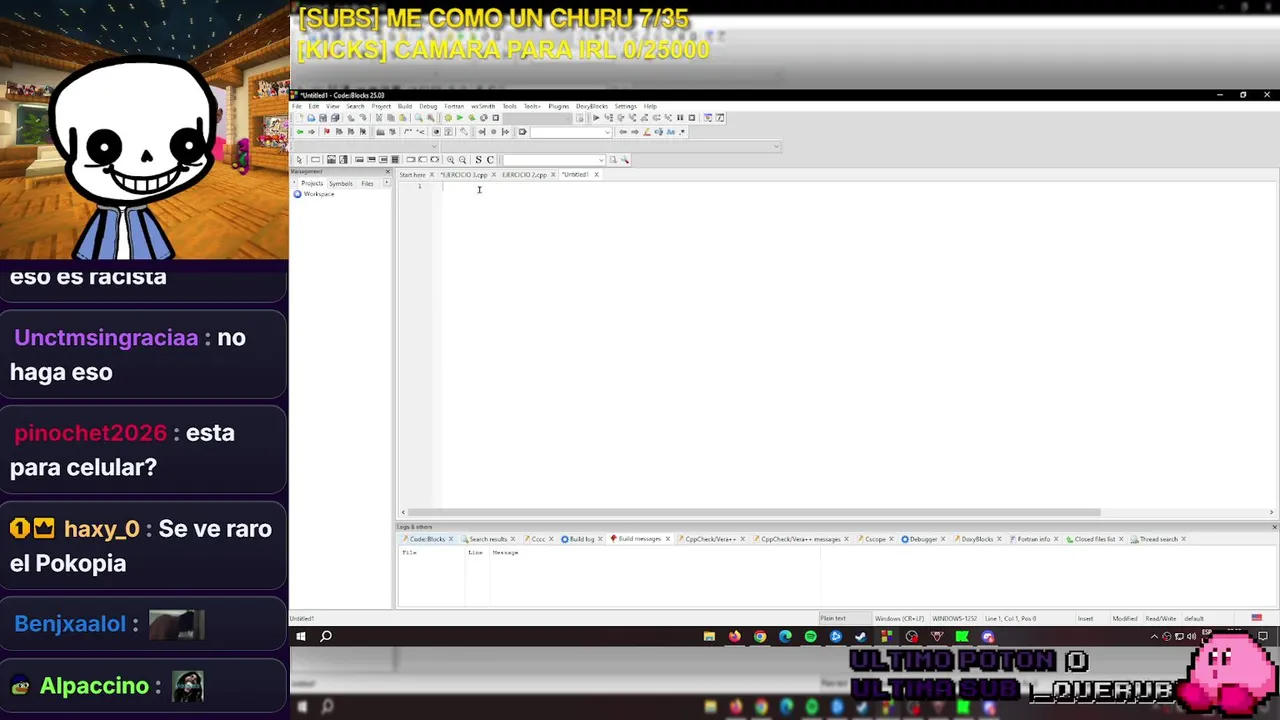Open Spotify from the taskbar
The image size is (1280, 720).
(810, 636)
